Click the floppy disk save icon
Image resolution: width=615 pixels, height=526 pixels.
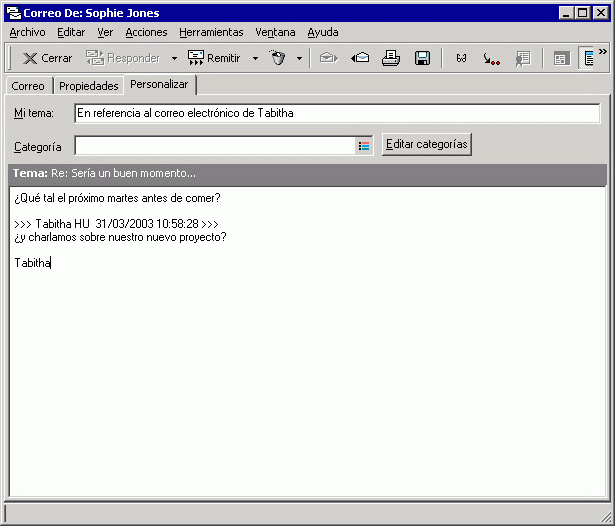point(422,58)
